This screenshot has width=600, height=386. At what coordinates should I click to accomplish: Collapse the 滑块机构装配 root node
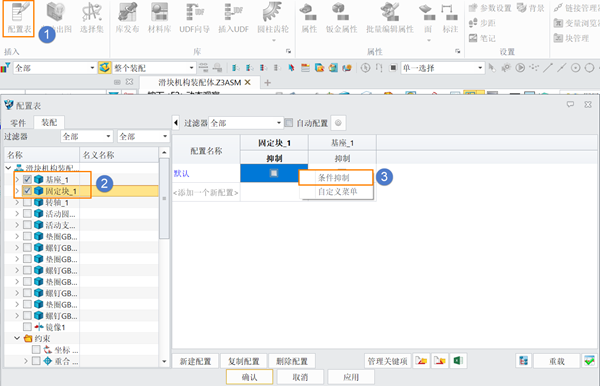click(8, 168)
